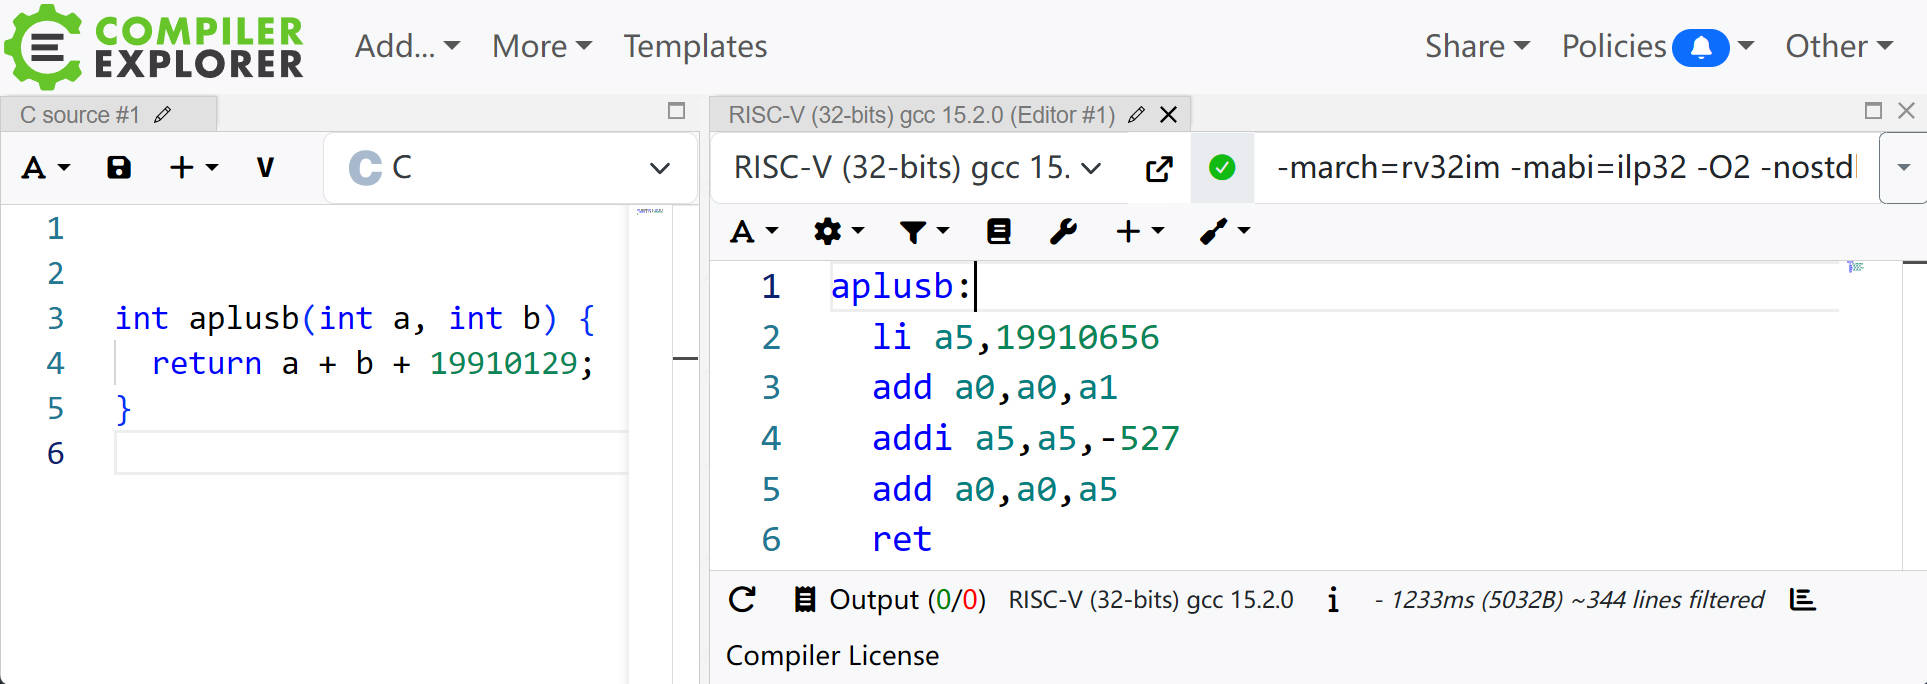Image resolution: width=1927 pixels, height=684 pixels.
Task: Pop out compiler picker window icon
Action: coord(1159,169)
